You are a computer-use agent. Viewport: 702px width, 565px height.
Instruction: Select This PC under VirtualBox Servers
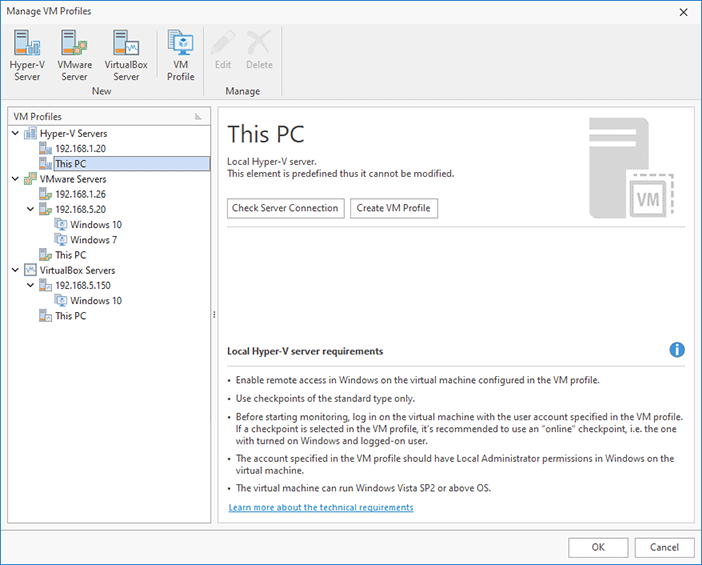(70, 316)
